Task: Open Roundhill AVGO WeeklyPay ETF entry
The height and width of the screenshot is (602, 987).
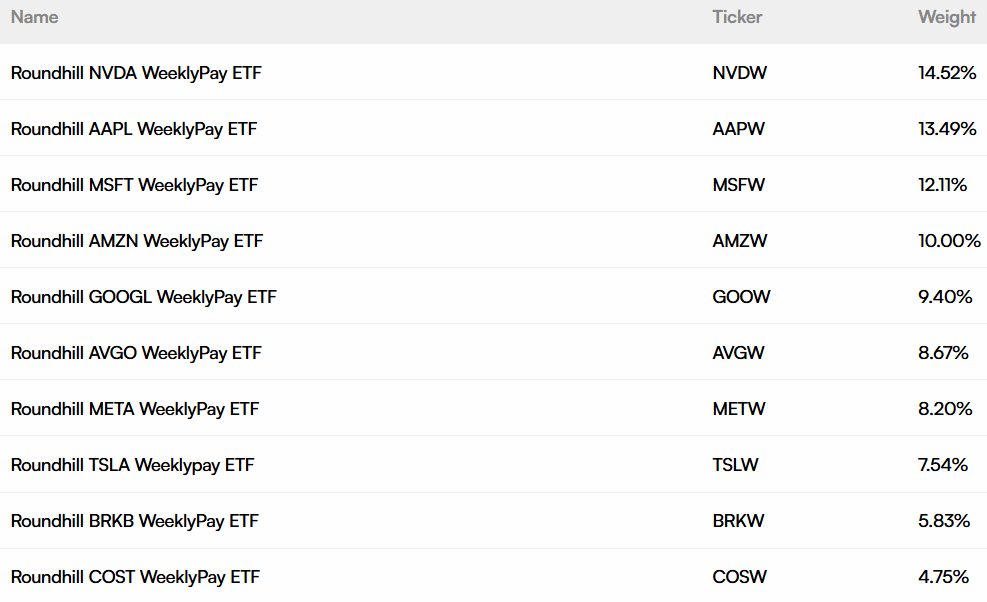Action: tap(136, 353)
